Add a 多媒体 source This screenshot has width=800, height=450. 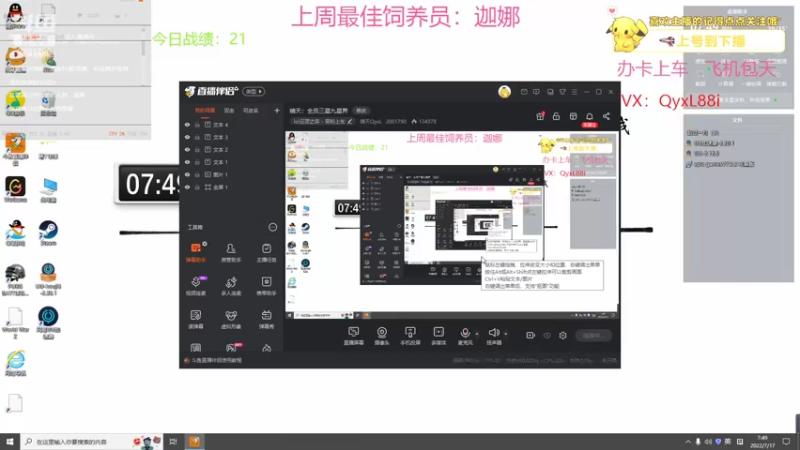point(438,336)
